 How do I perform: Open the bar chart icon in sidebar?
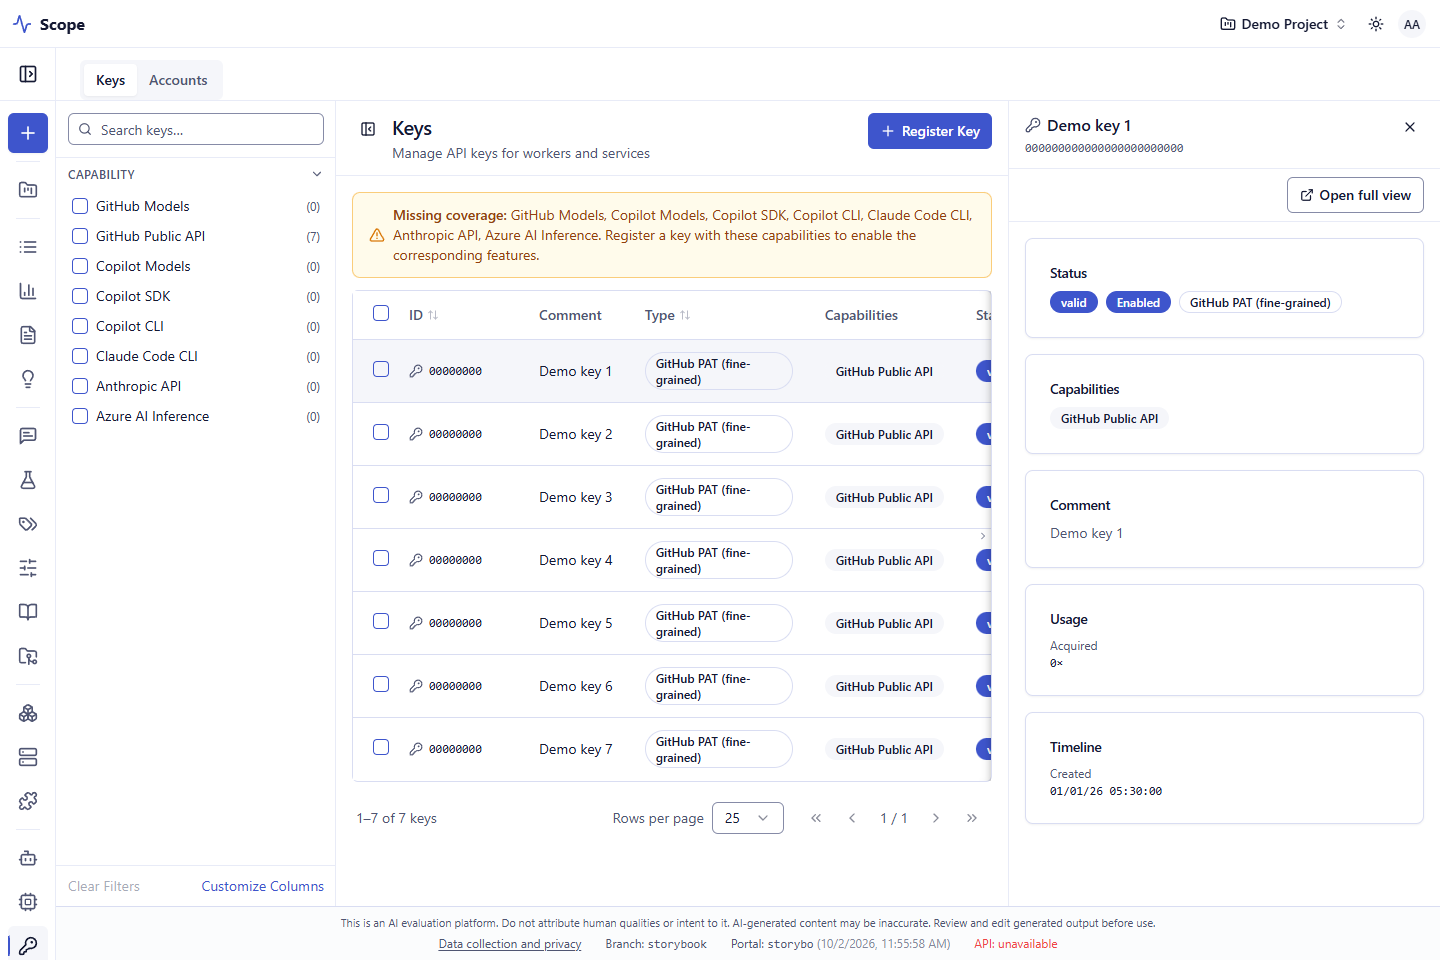click(28, 291)
